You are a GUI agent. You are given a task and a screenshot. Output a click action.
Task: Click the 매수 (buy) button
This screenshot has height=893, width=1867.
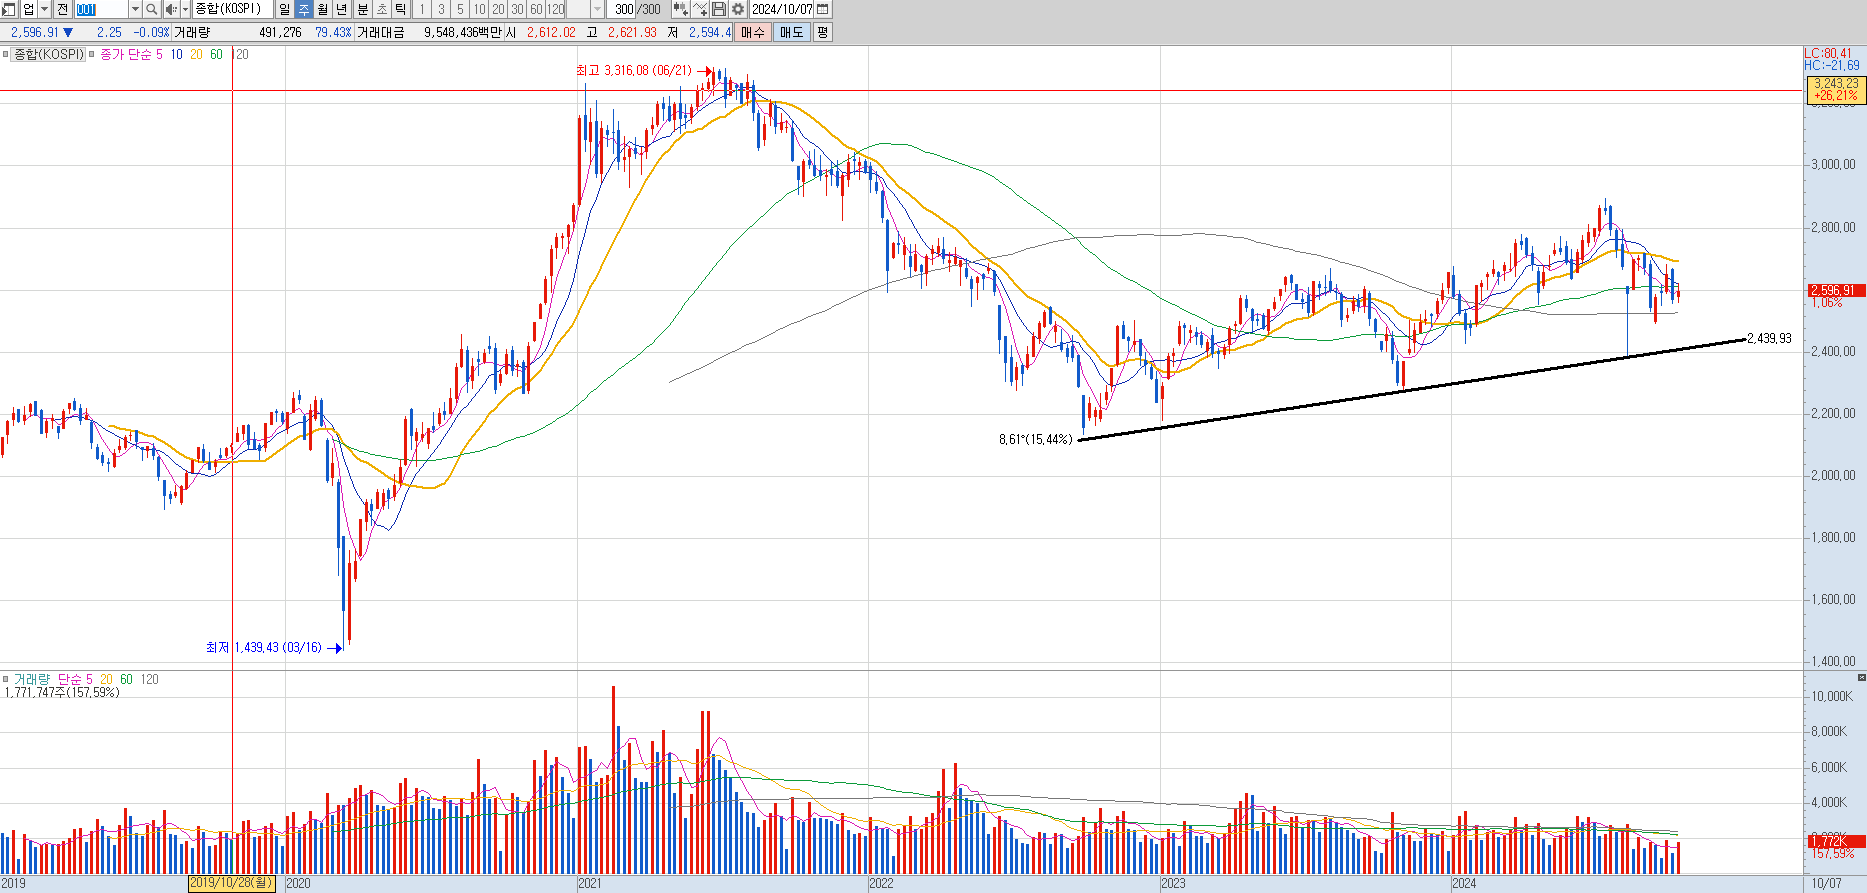pos(752,32)
